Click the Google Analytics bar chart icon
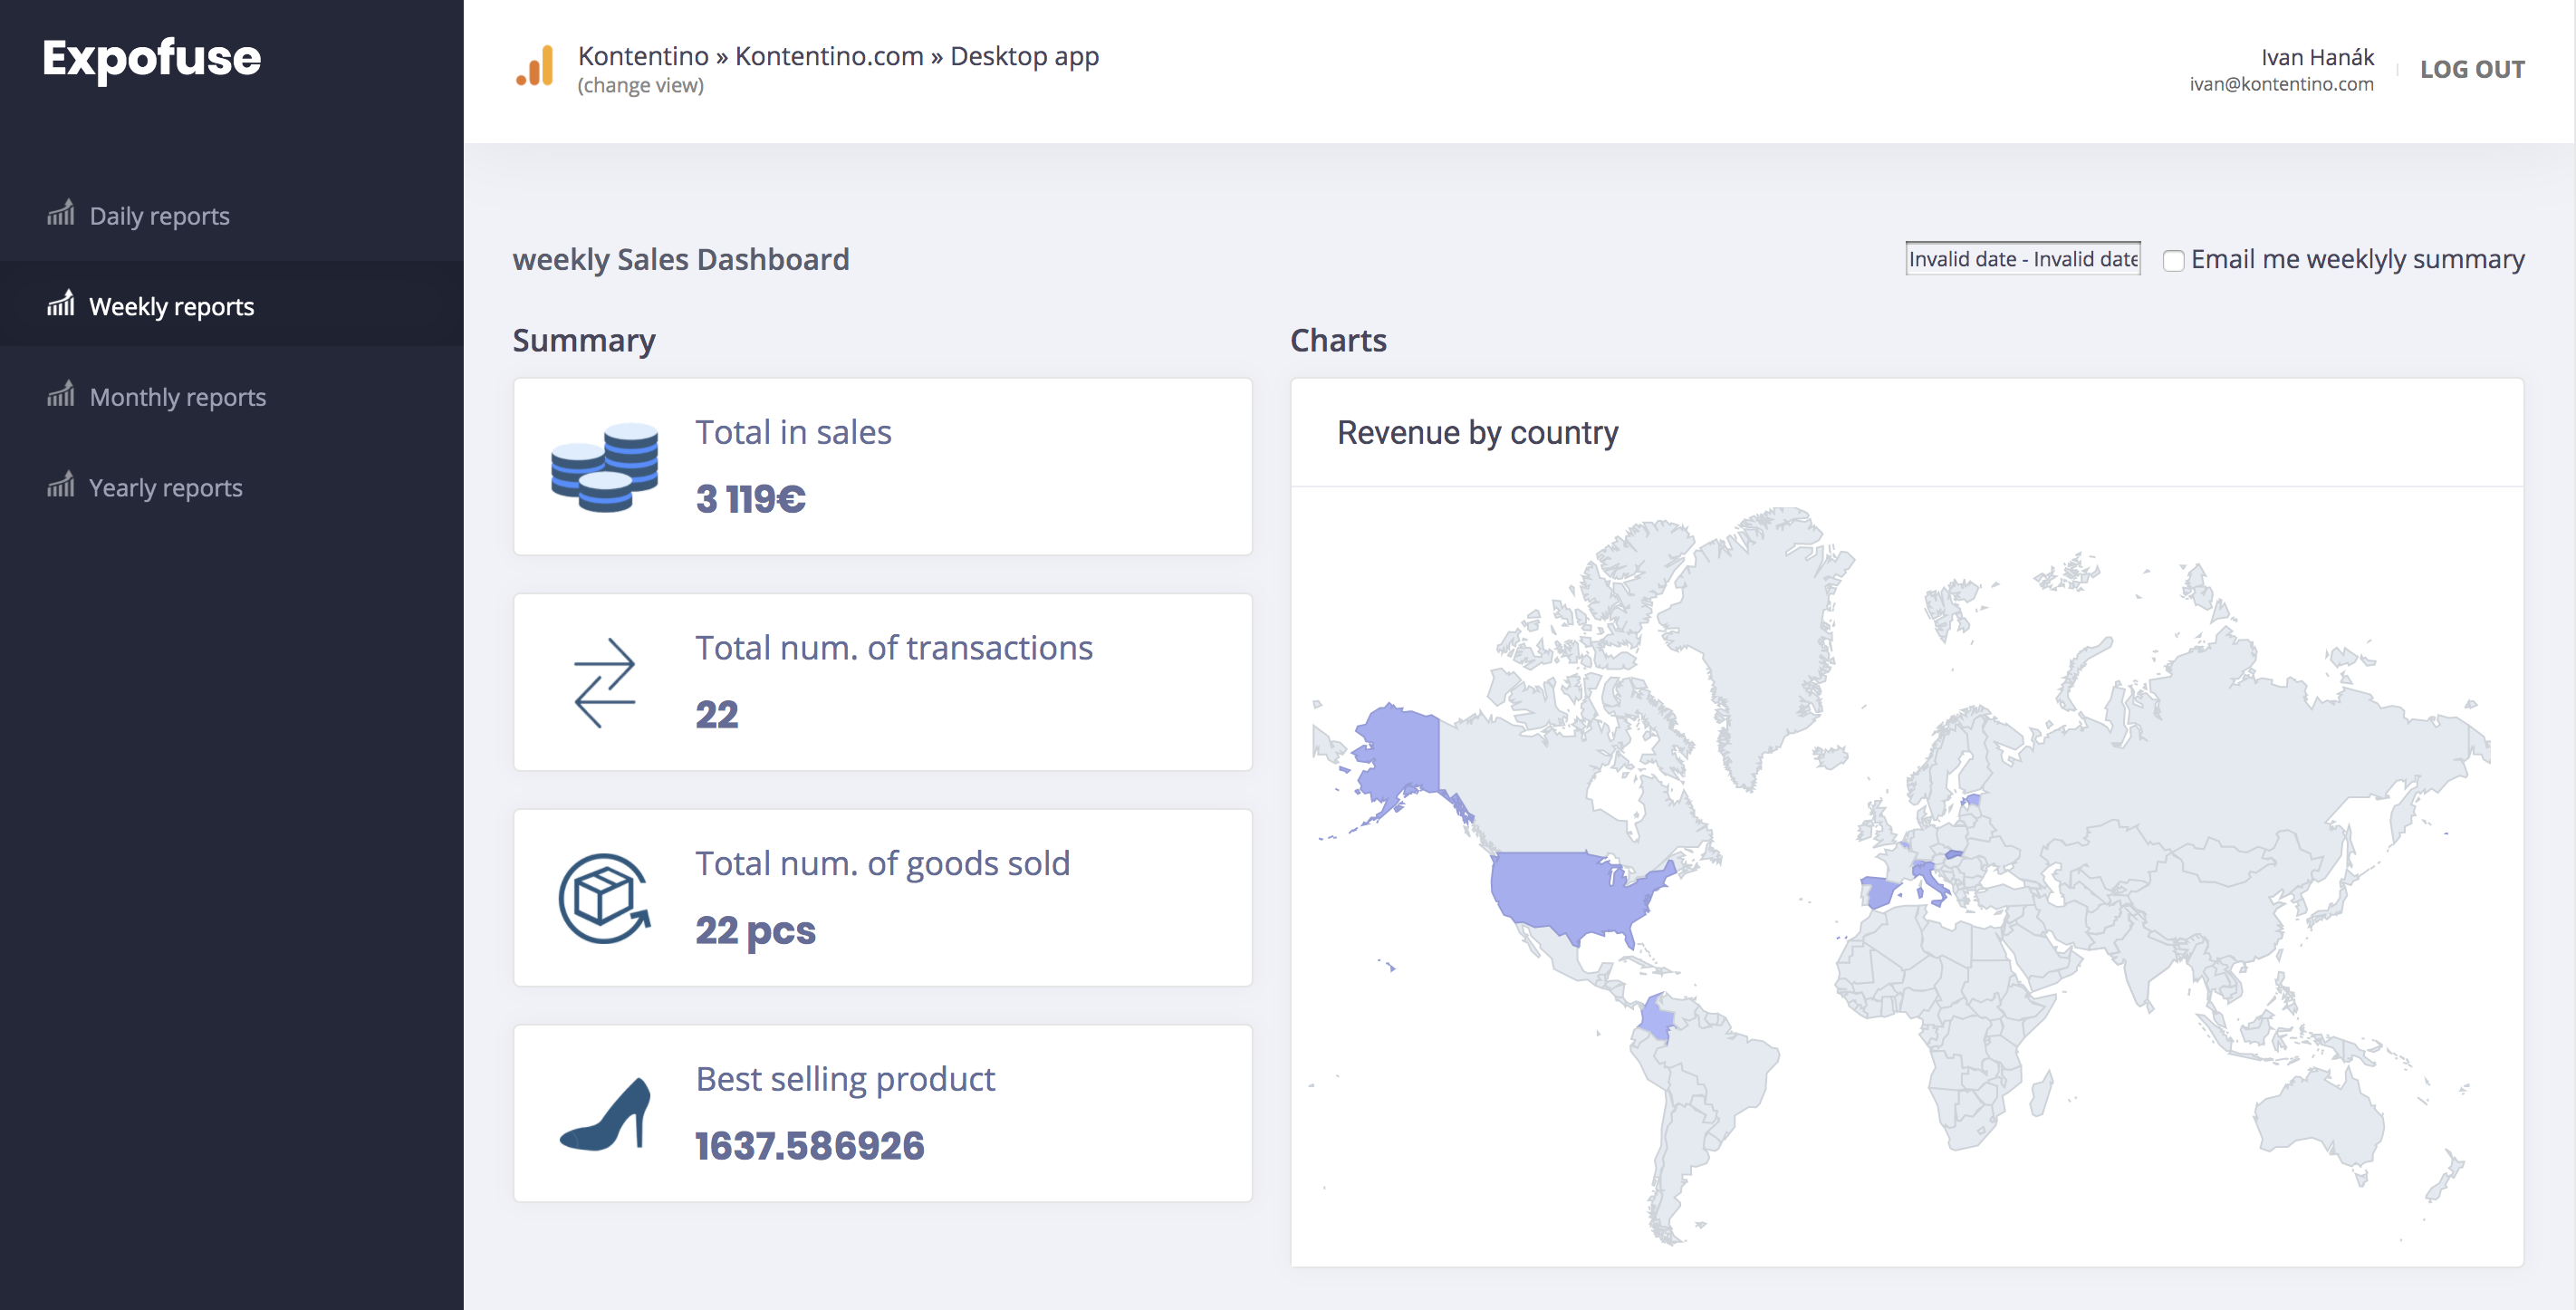 (x=536, y=67)
